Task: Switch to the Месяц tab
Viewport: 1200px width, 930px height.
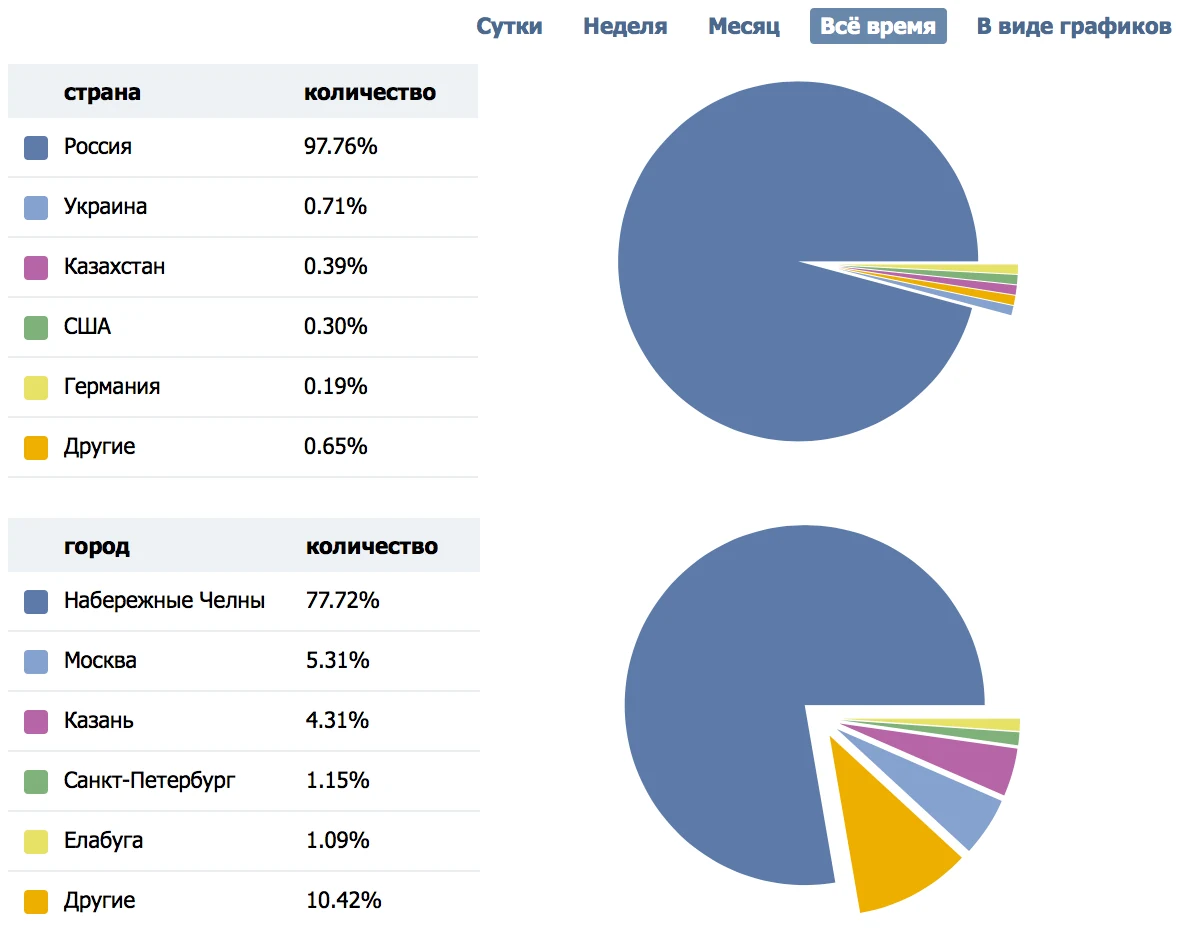Action: coord(744,26)
